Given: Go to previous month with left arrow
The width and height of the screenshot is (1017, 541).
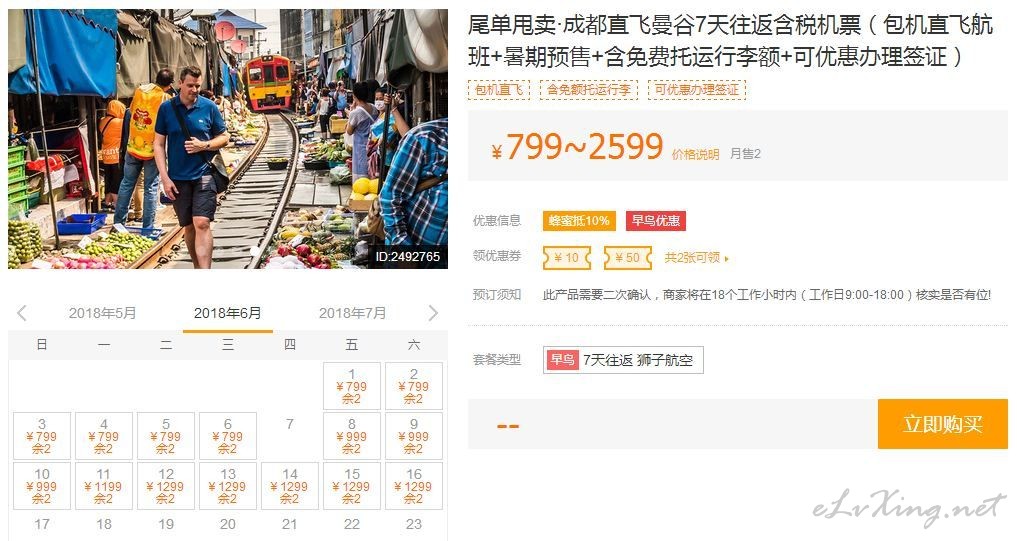Looking at the screenshot, I should (x=22, y=313).
